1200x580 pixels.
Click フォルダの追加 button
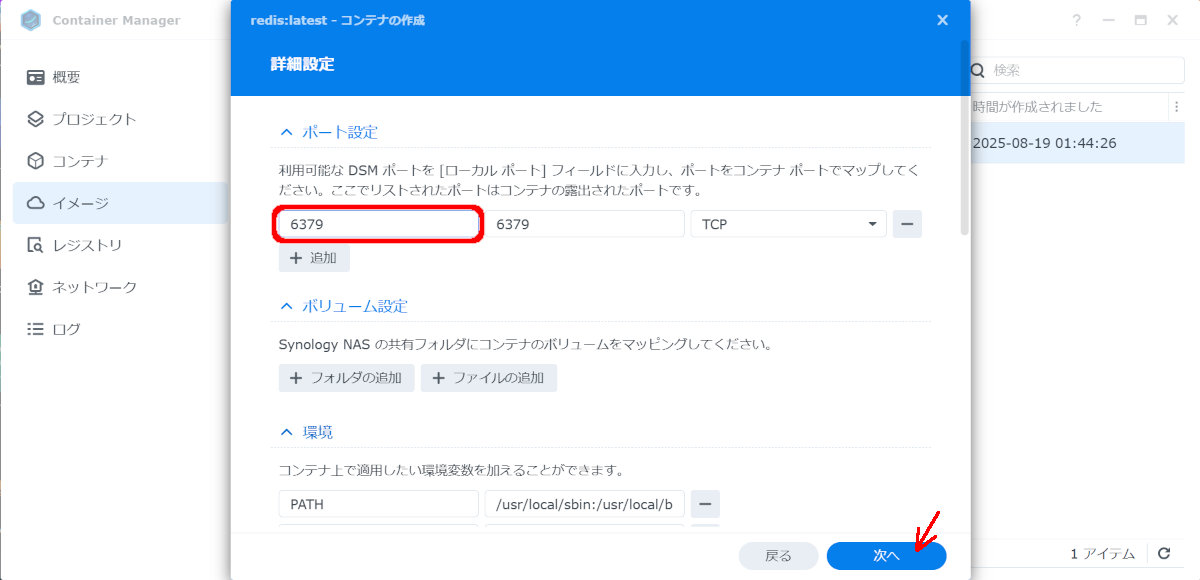pyautogui.click(x=346, y=378)
